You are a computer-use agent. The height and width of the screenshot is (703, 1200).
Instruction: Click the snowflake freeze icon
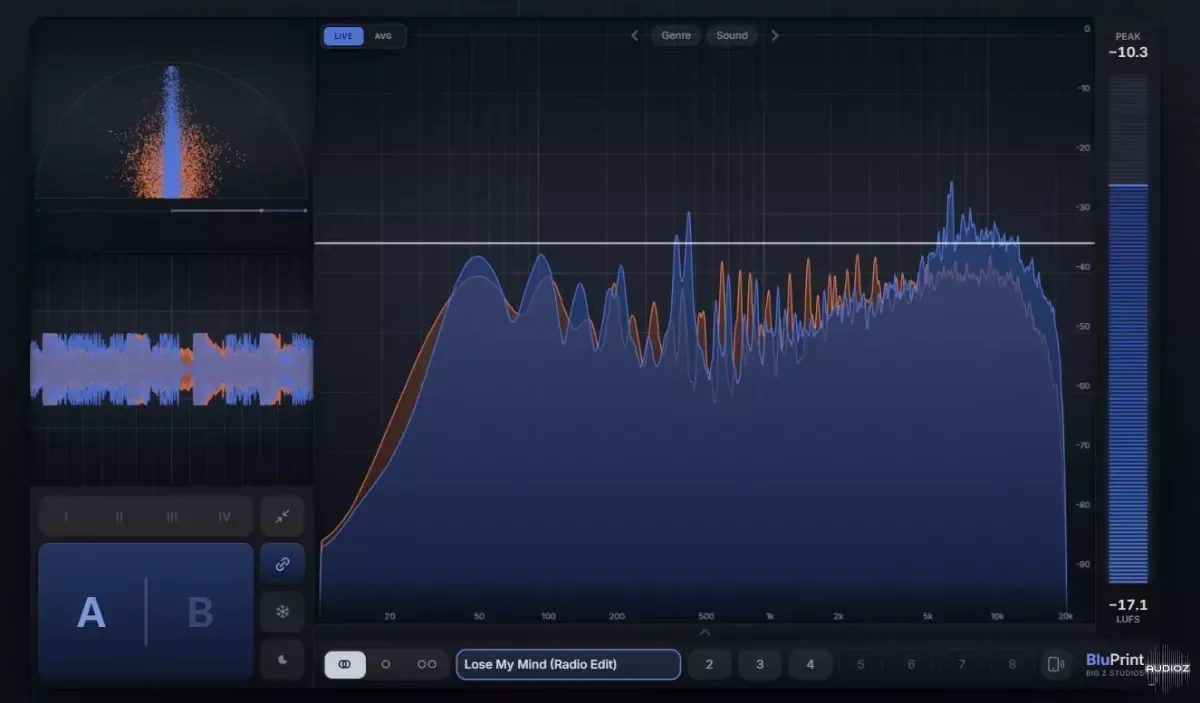(x=282, y=611)
